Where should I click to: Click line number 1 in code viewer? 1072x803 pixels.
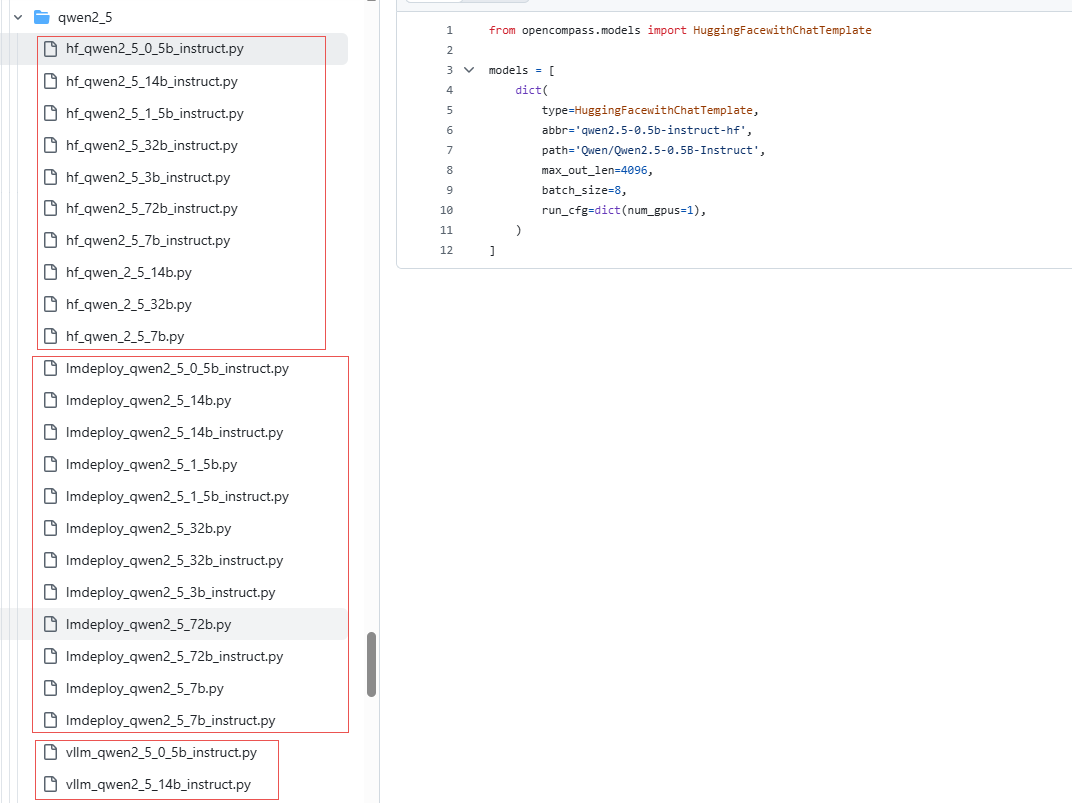click(449, 30)
